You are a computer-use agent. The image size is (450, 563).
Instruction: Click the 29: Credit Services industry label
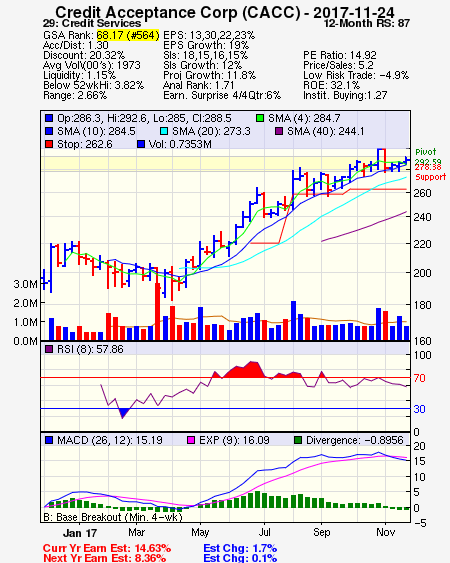[92, 23]
